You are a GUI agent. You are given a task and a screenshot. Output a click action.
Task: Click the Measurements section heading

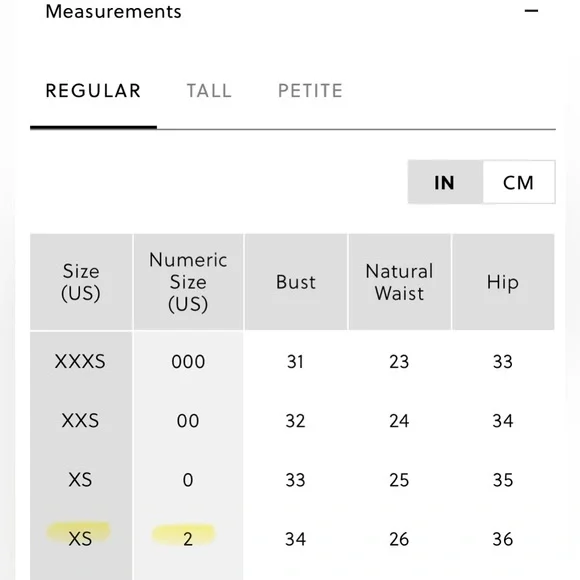coord(114,11)
